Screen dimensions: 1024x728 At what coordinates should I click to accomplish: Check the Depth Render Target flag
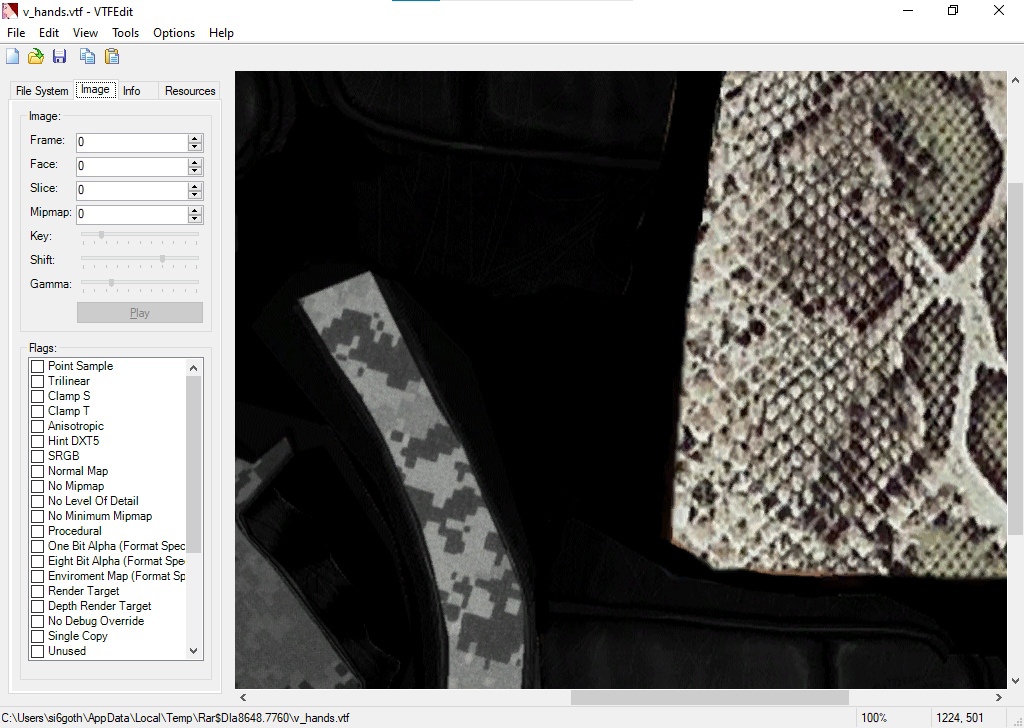click(x=38, y=607)
